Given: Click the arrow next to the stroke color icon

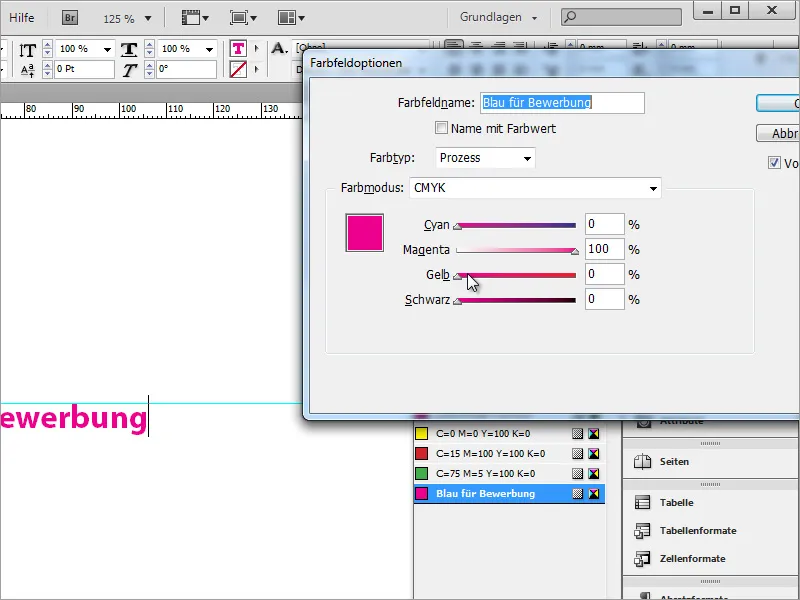Looking at the screenshot, I should pos(257,69).
